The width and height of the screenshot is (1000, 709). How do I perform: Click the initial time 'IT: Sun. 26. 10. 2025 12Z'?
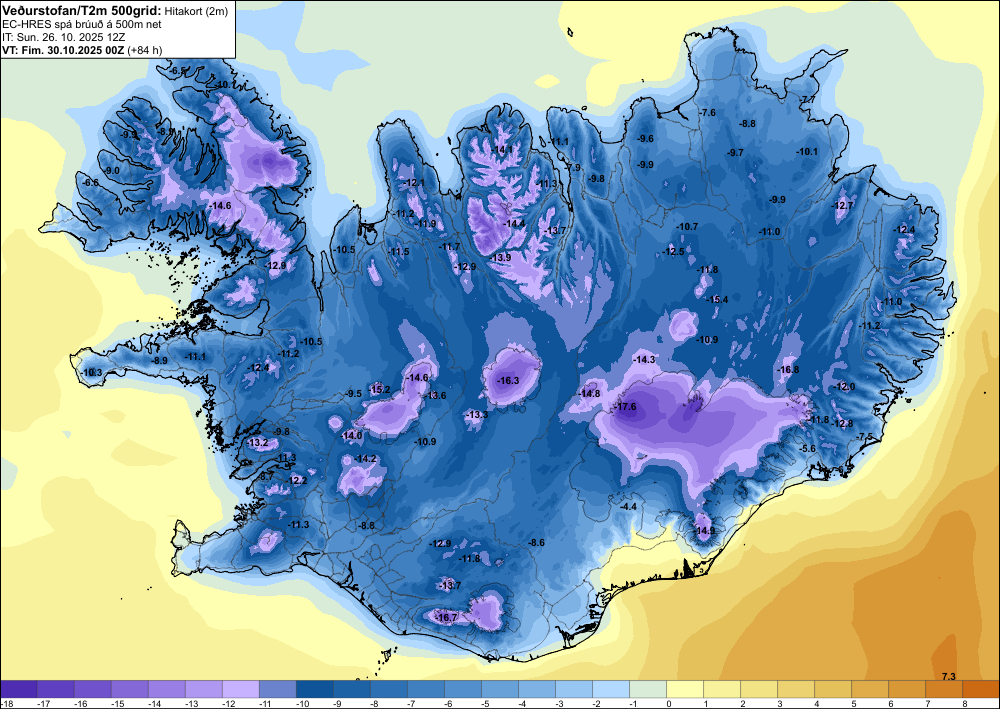point(64,37)
